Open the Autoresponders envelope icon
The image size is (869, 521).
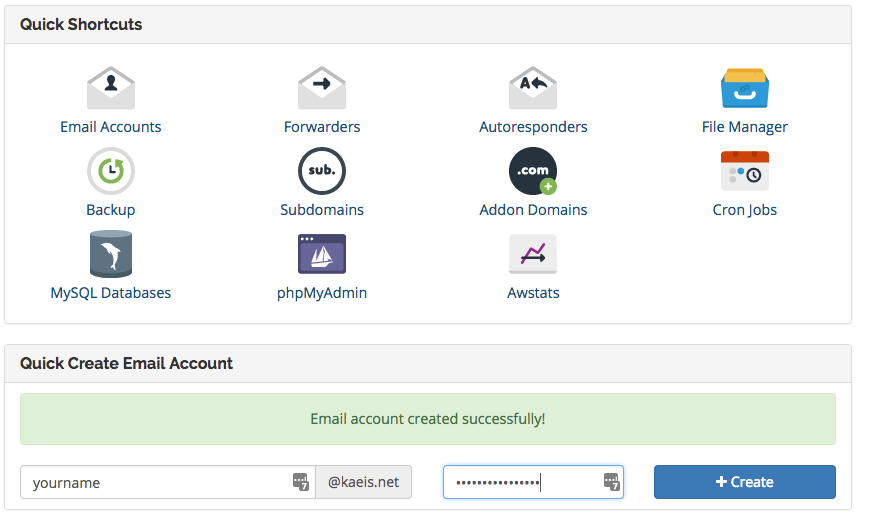[533, 88]
